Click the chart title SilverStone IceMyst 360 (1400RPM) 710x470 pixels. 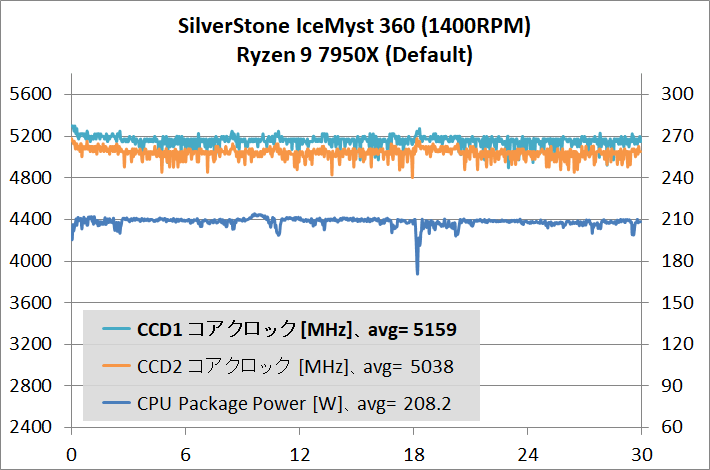[354, 26]
